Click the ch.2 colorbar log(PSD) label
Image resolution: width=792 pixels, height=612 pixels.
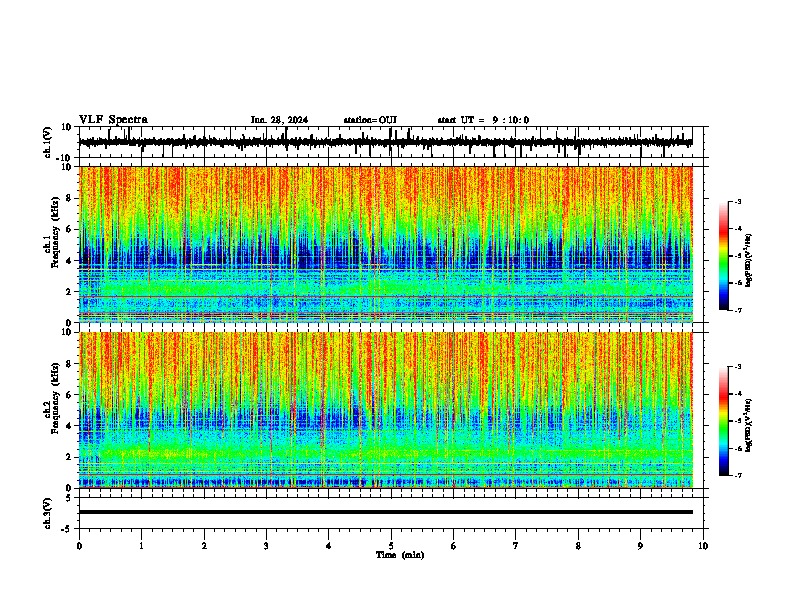pos(748,425)
